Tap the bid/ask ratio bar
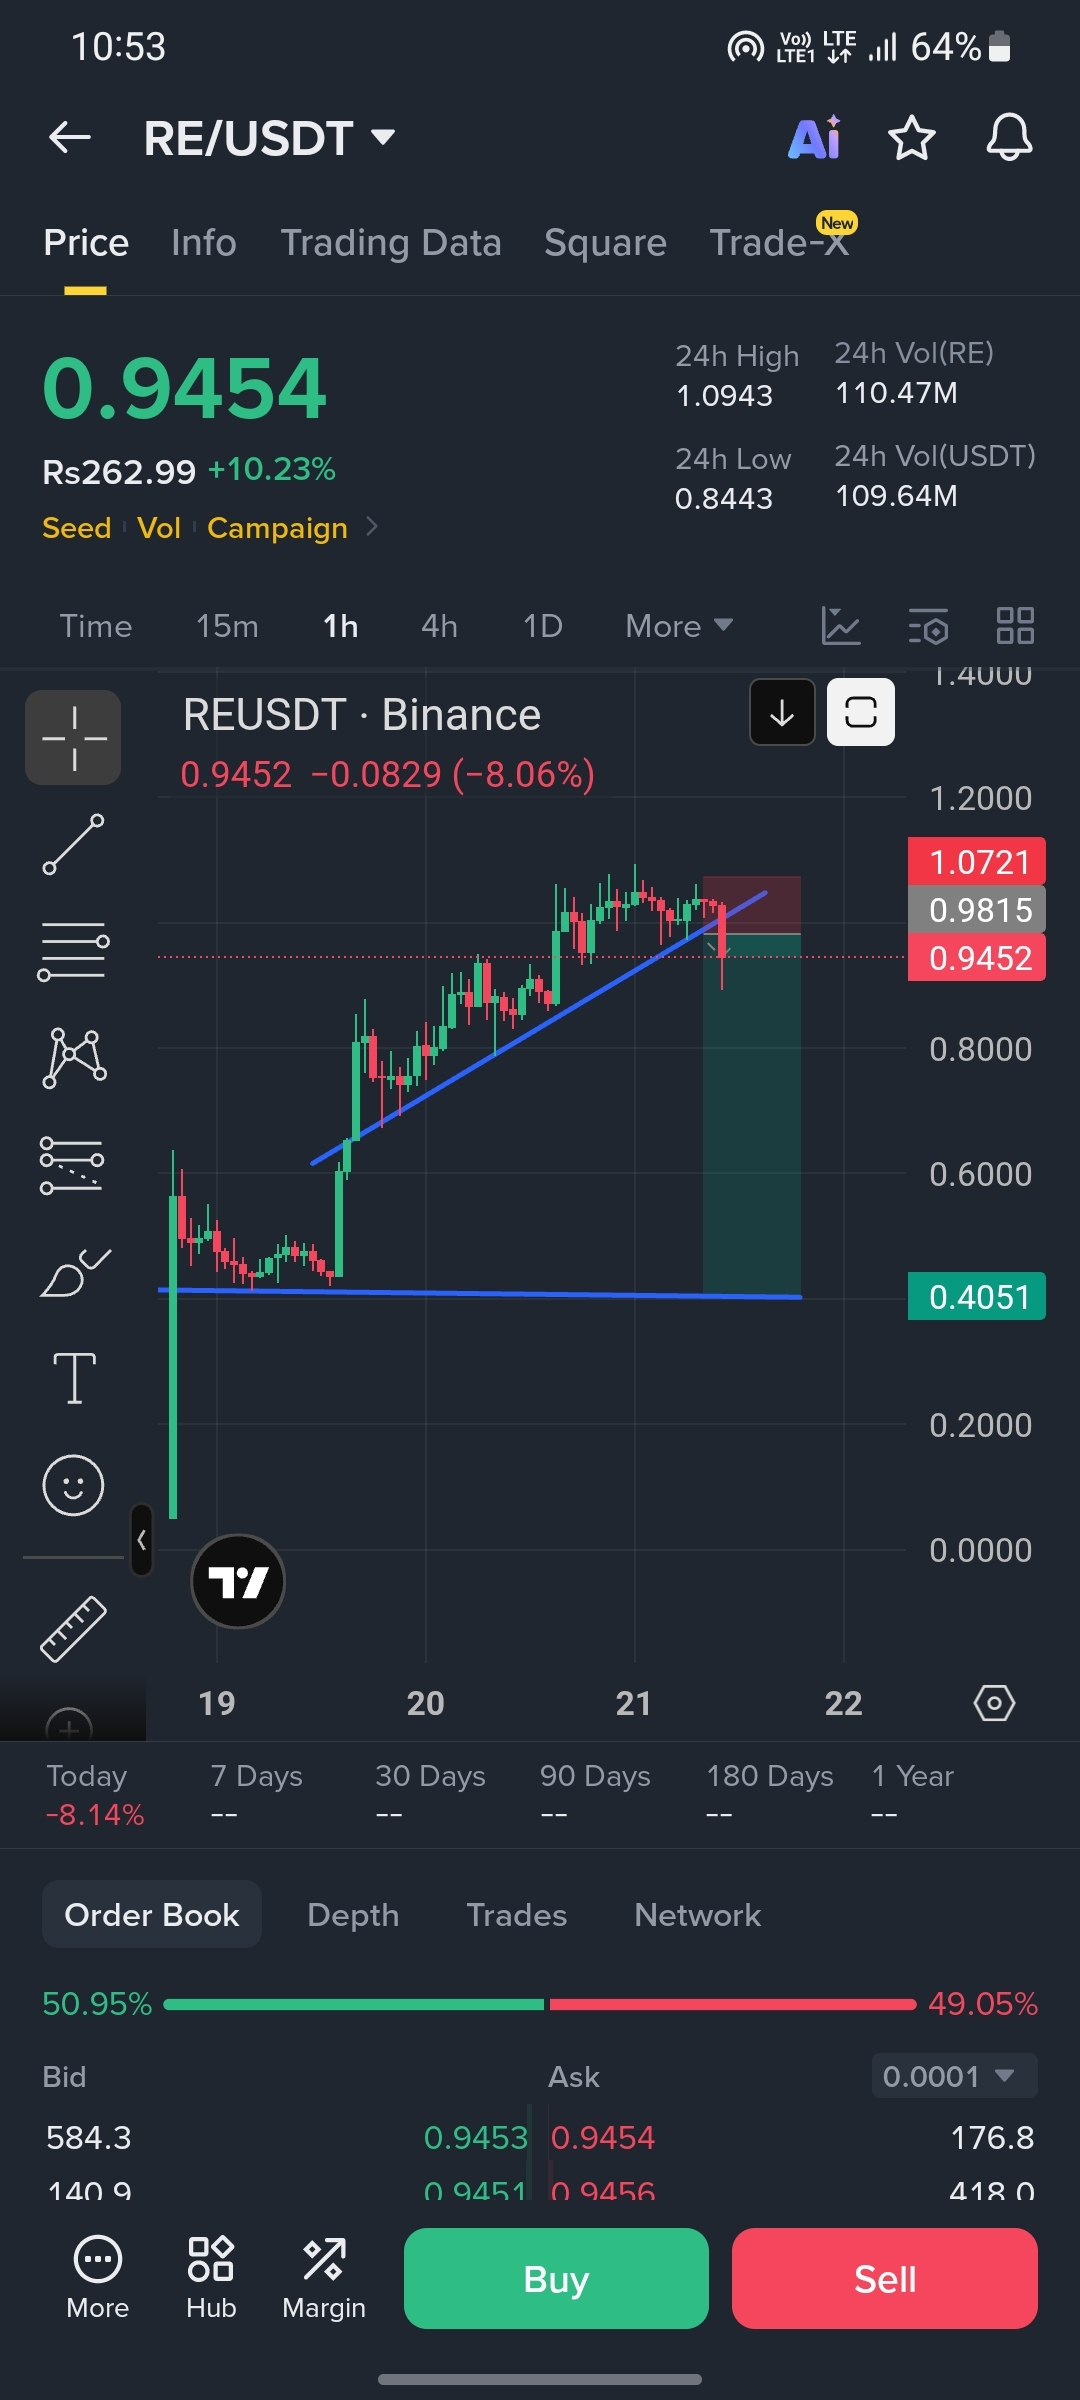This screenshot has width=1080, height=2400. coord(540,2004)
